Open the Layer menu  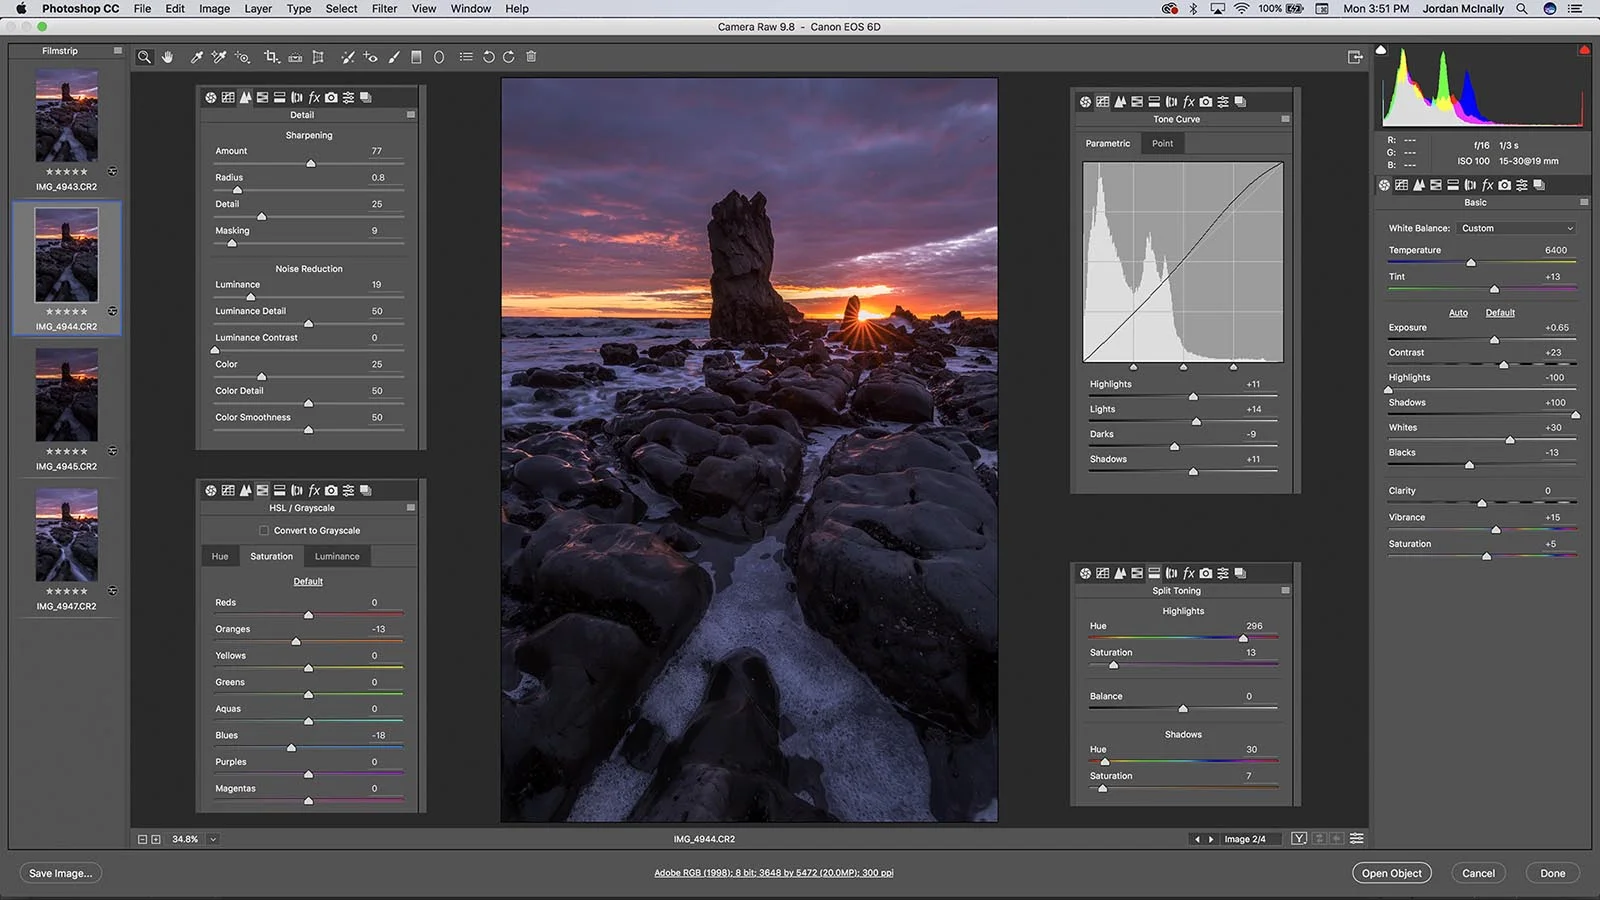click(x=258, y=9)
